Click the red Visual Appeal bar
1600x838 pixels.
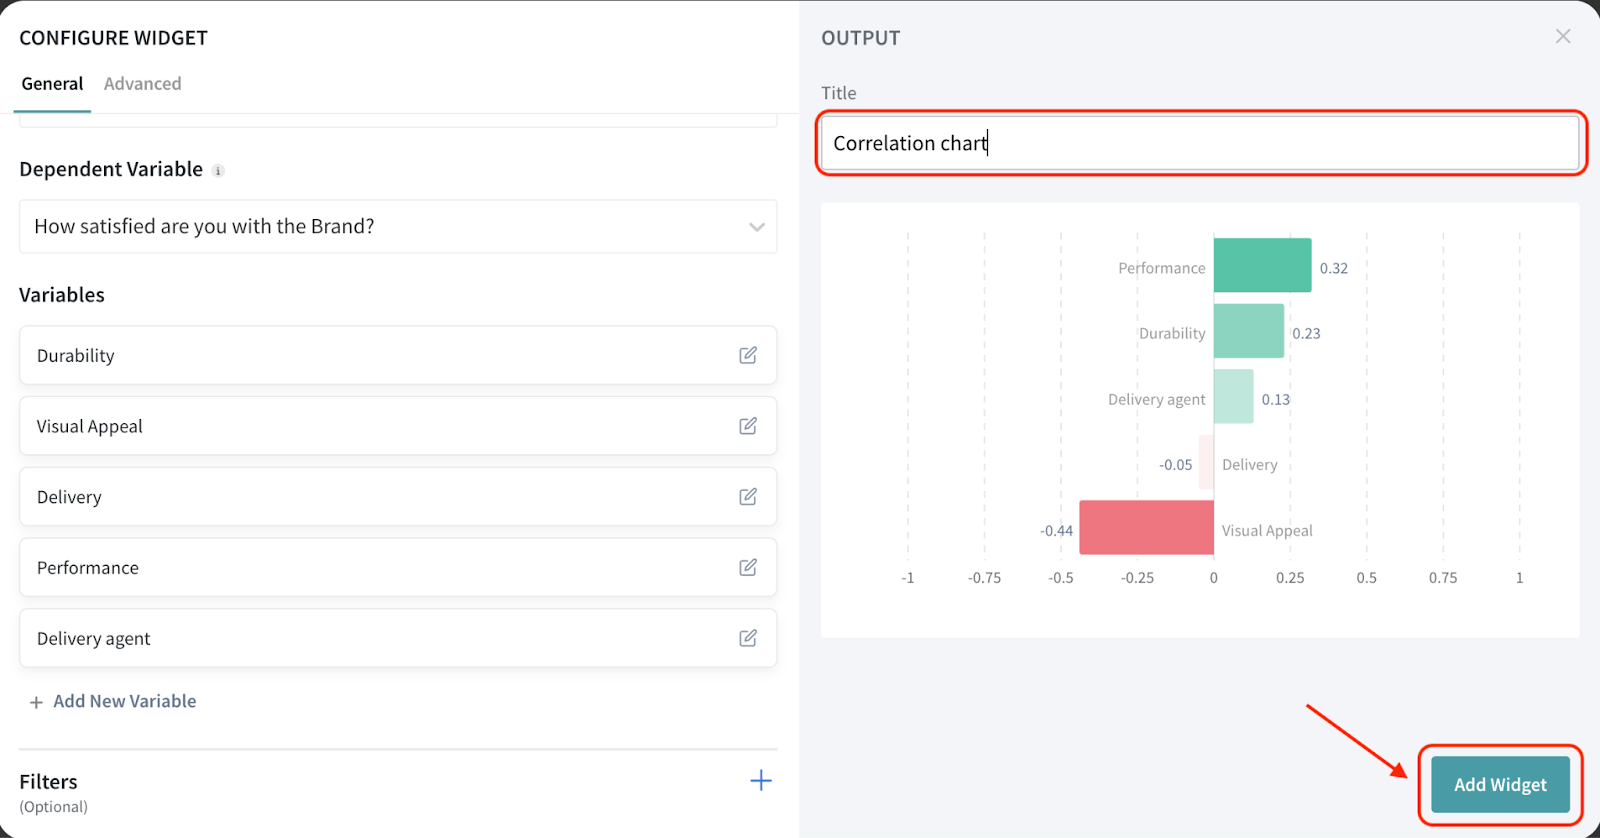1146,528
